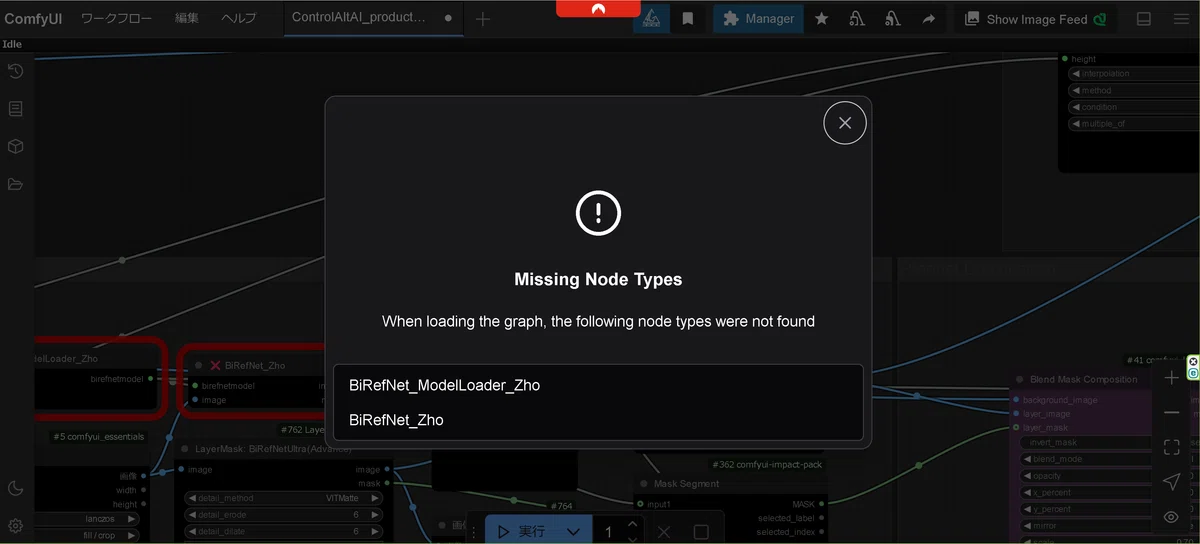Click the BiRefNet_Zho node title
1200x544 pixels.
(x=255, y=366)
